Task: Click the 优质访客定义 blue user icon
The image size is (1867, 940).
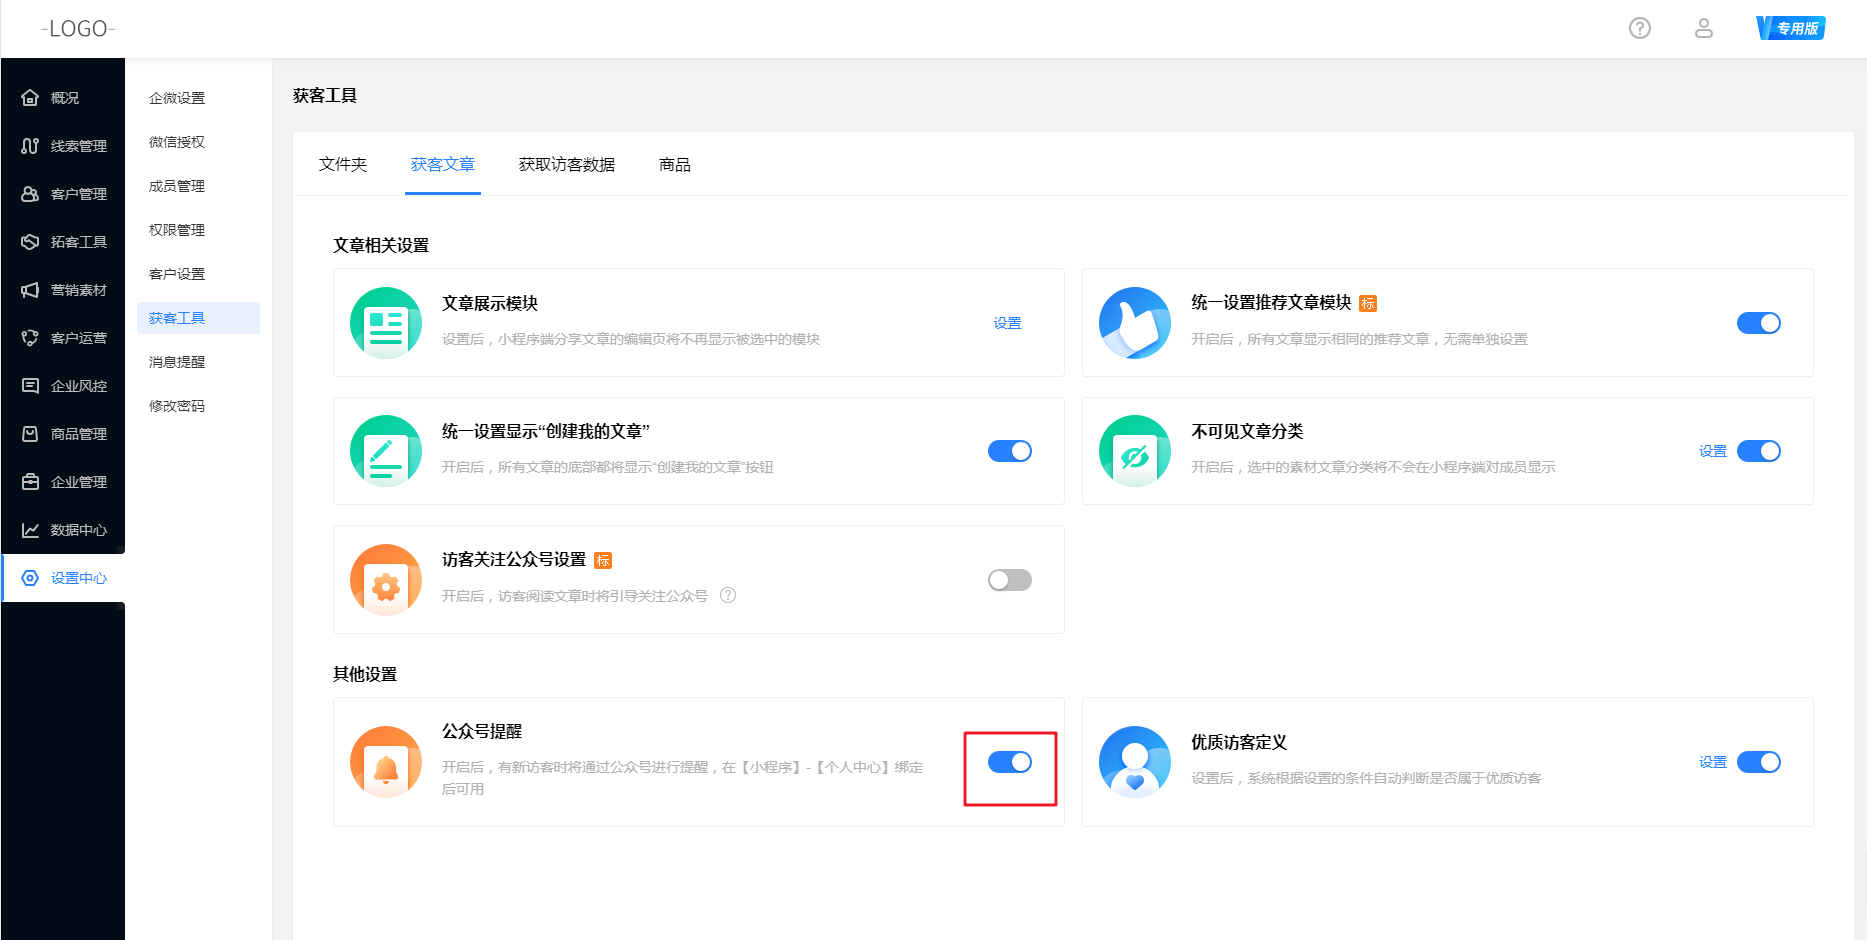Action: (x=1135, y=762)
